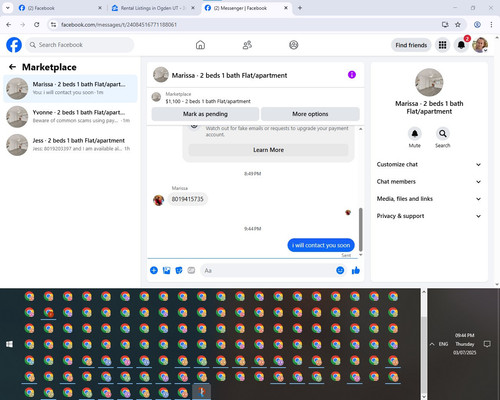Screen dimensions: 500x400
Task: Click the back arrow beside Marketplace
Action: (12, 67)
